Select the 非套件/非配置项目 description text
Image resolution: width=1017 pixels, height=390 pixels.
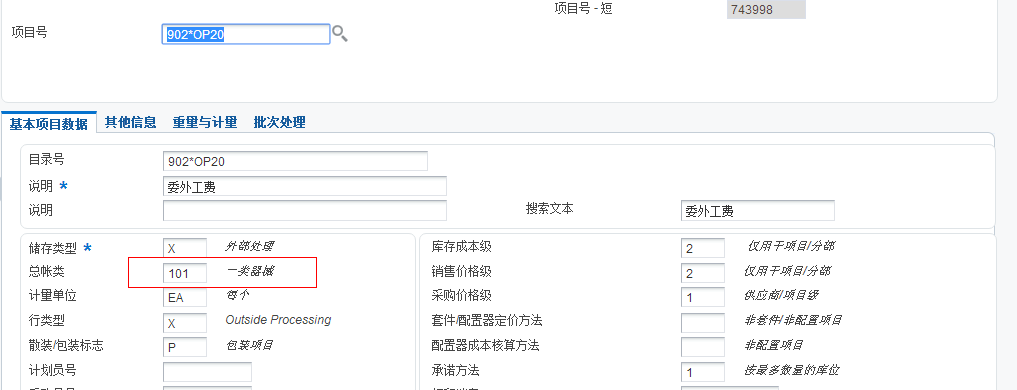[793, 320]
